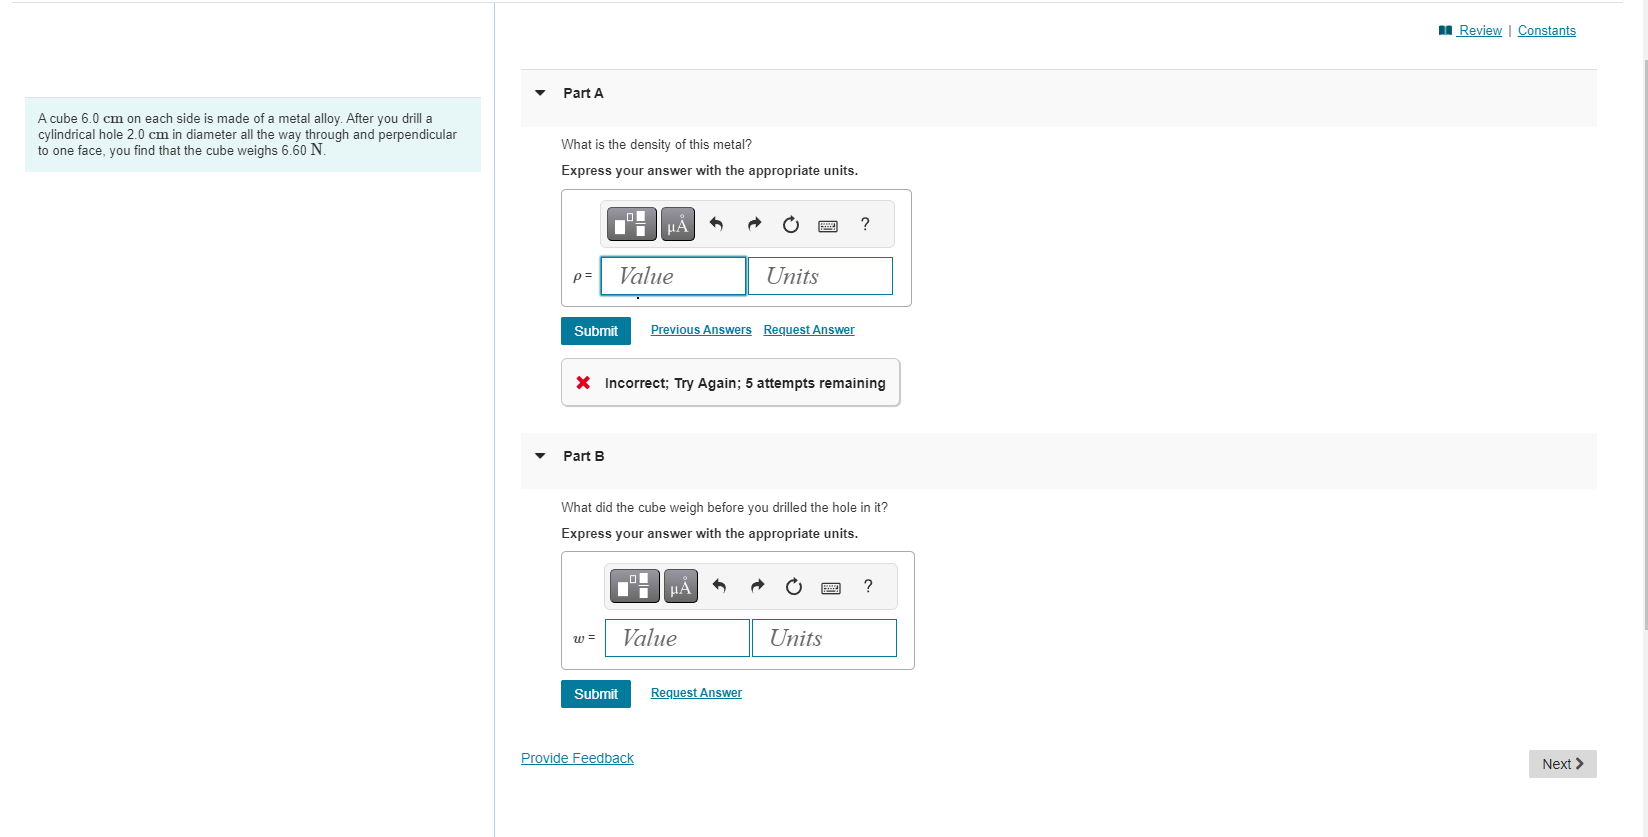
Task: Reset Part B answer with circular arrow
Action: [794, 586]
